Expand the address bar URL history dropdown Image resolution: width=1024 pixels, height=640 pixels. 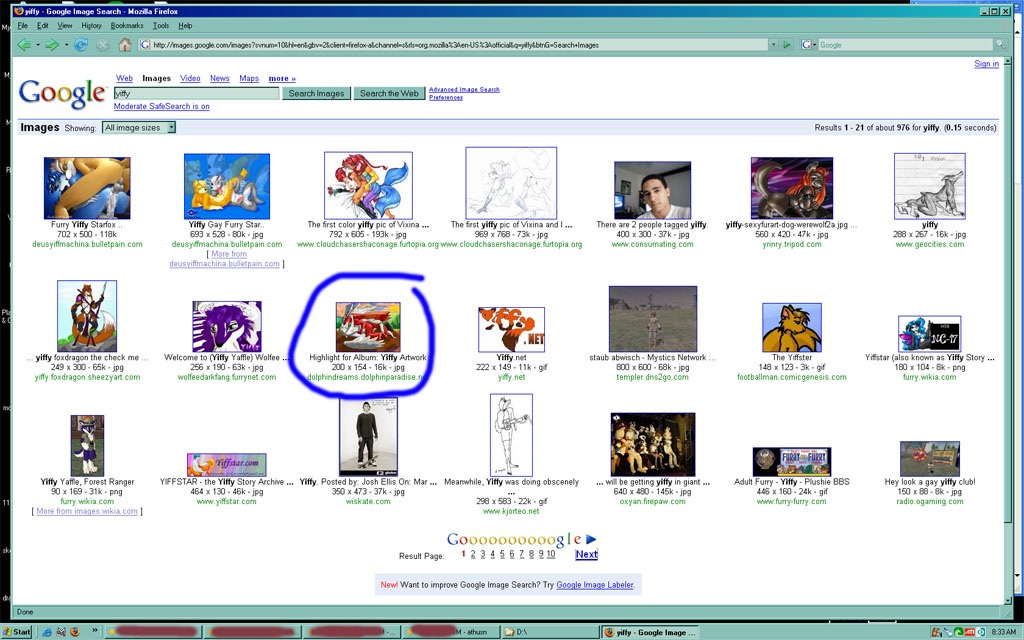click(773, 44)
